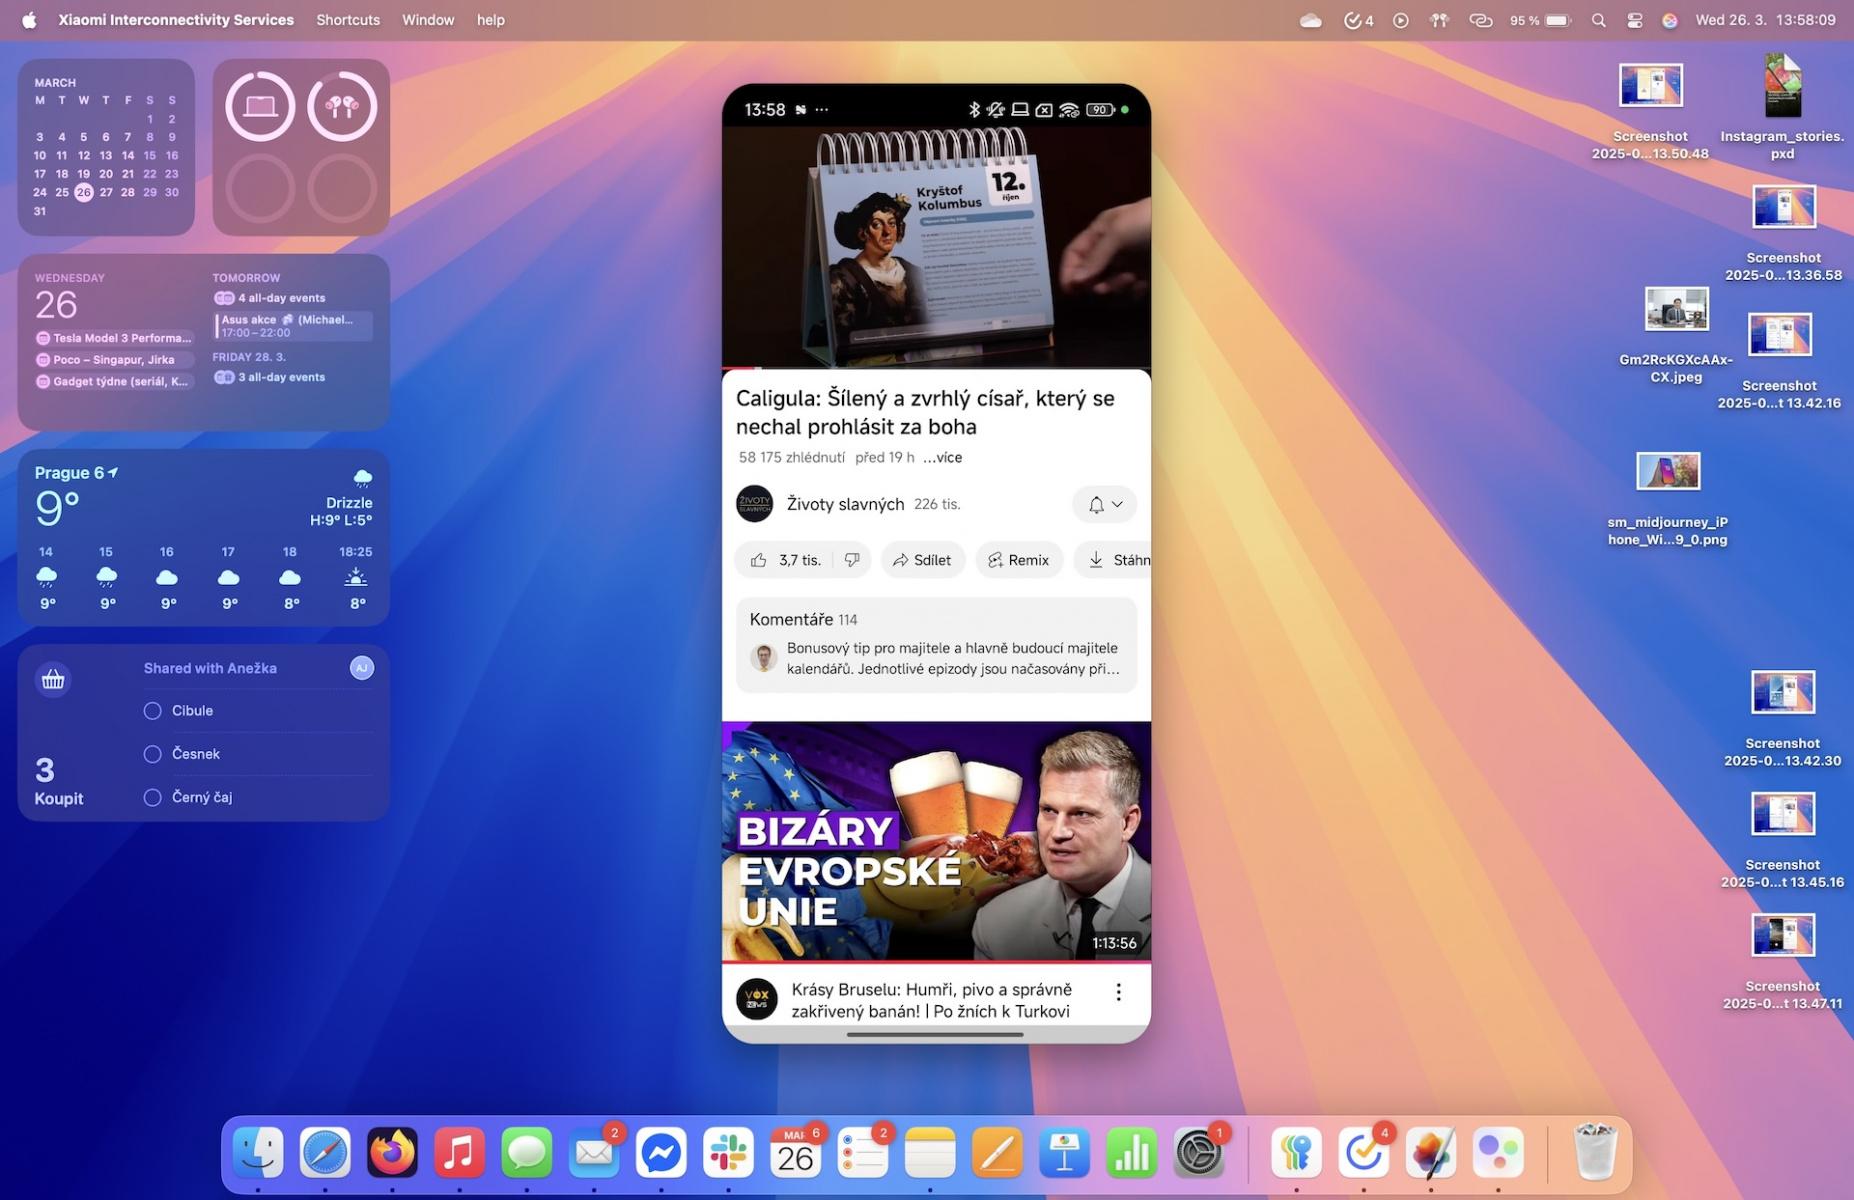This screenshot has height=1200, width=1854.
Task: Open Mail with 2 unread badge
Action: (594, 1153)
